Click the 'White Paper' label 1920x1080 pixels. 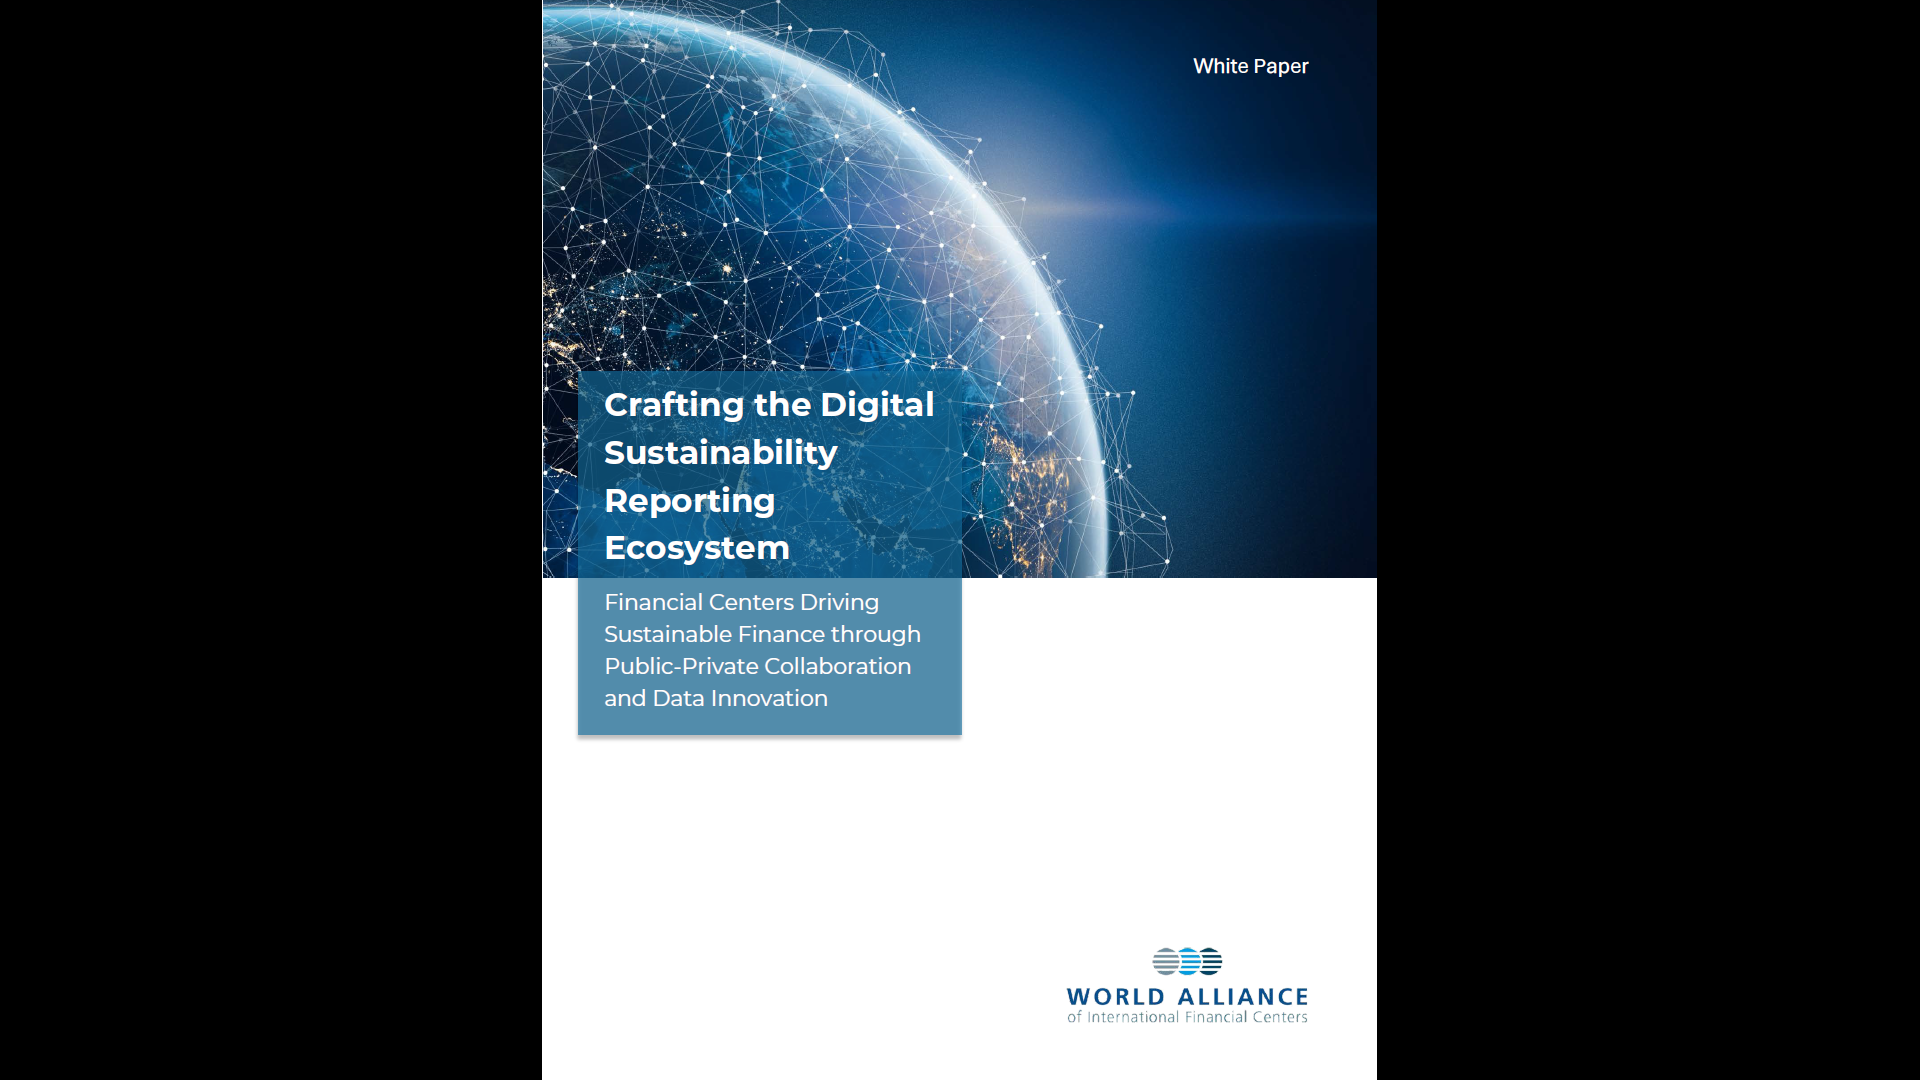pos(1250,66)
